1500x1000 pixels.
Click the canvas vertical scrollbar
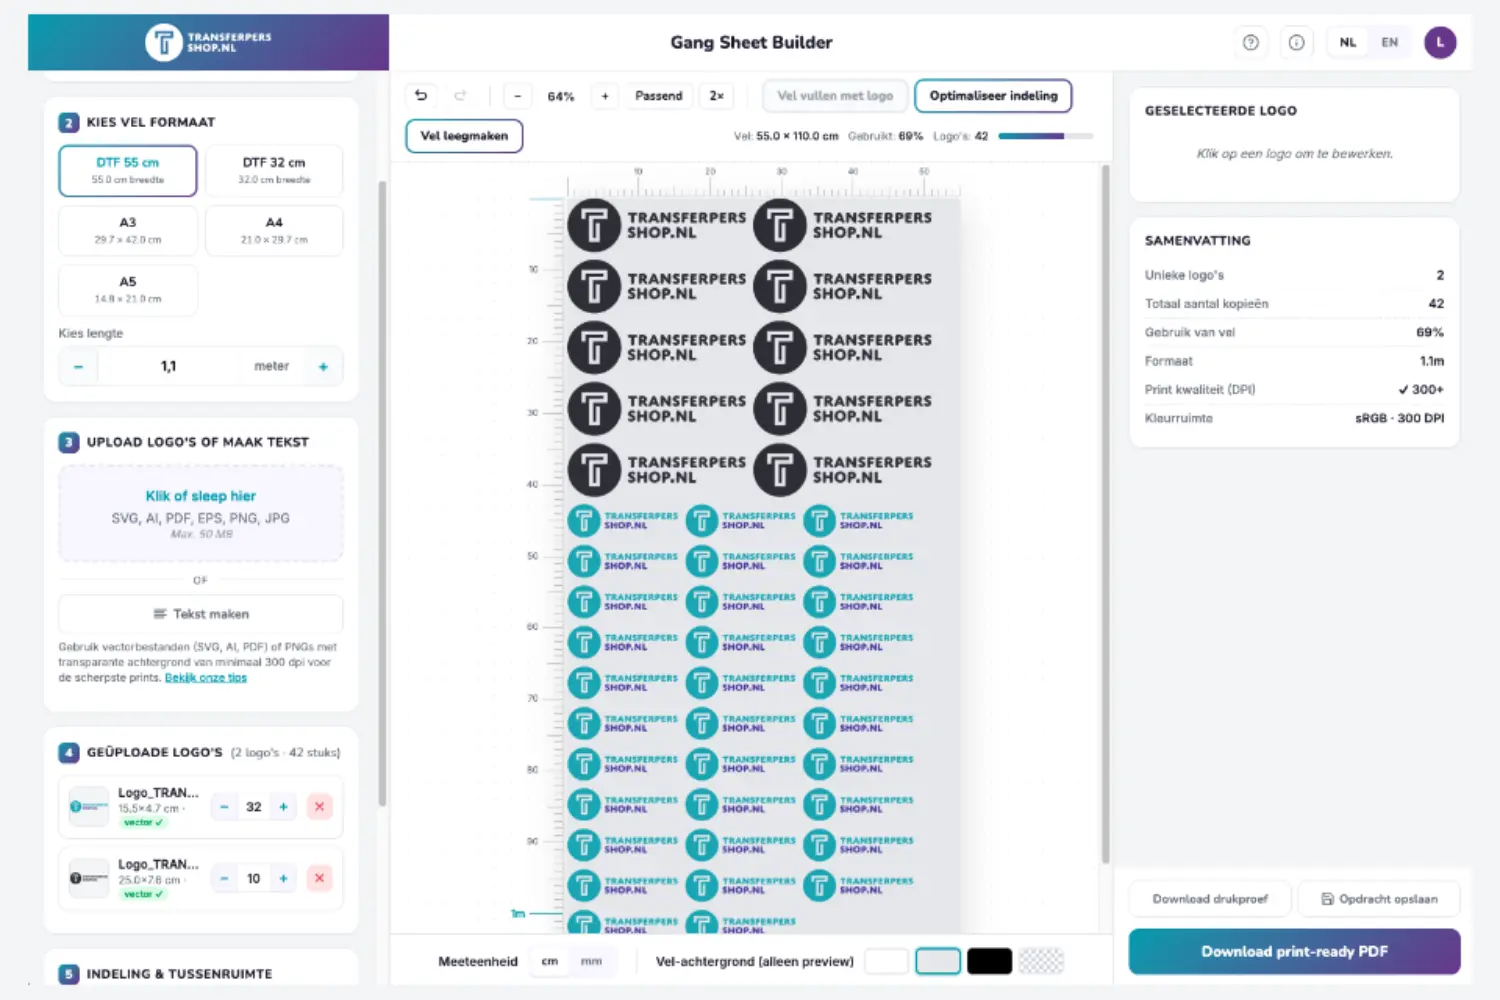click(1105, 515)
